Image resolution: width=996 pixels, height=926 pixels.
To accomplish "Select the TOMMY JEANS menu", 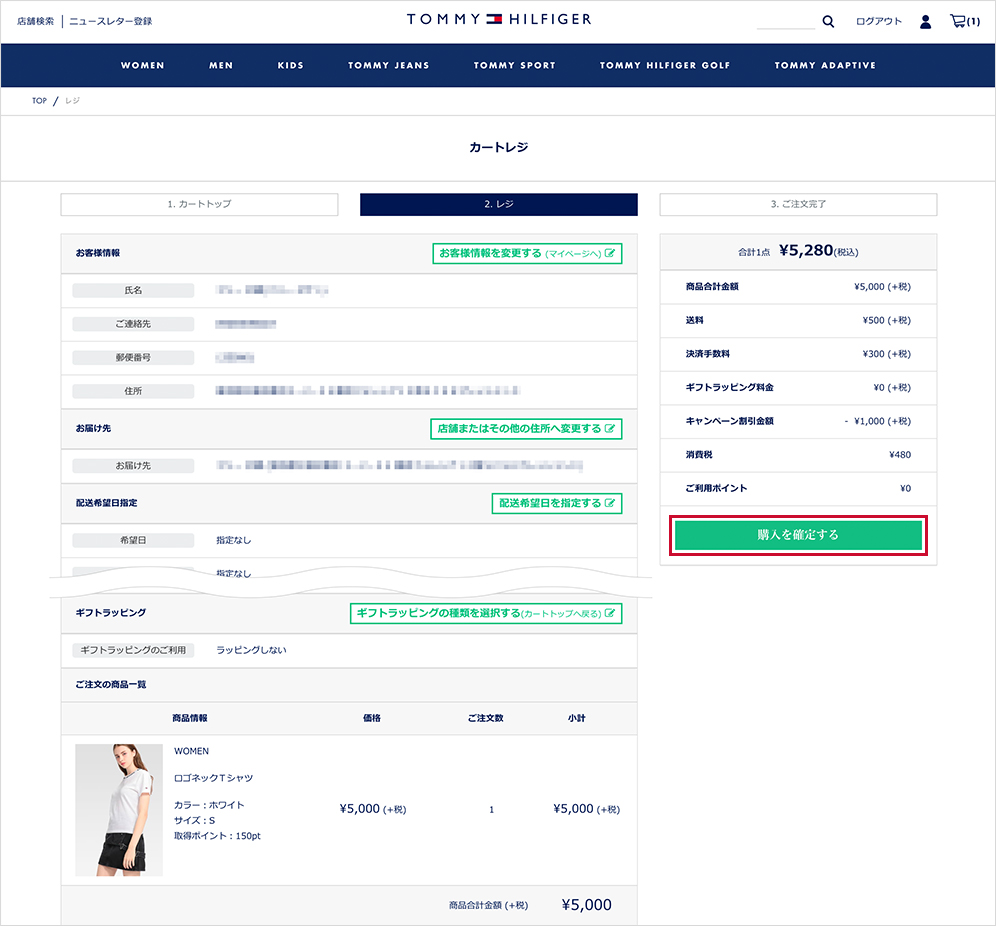I will [388, 65].
